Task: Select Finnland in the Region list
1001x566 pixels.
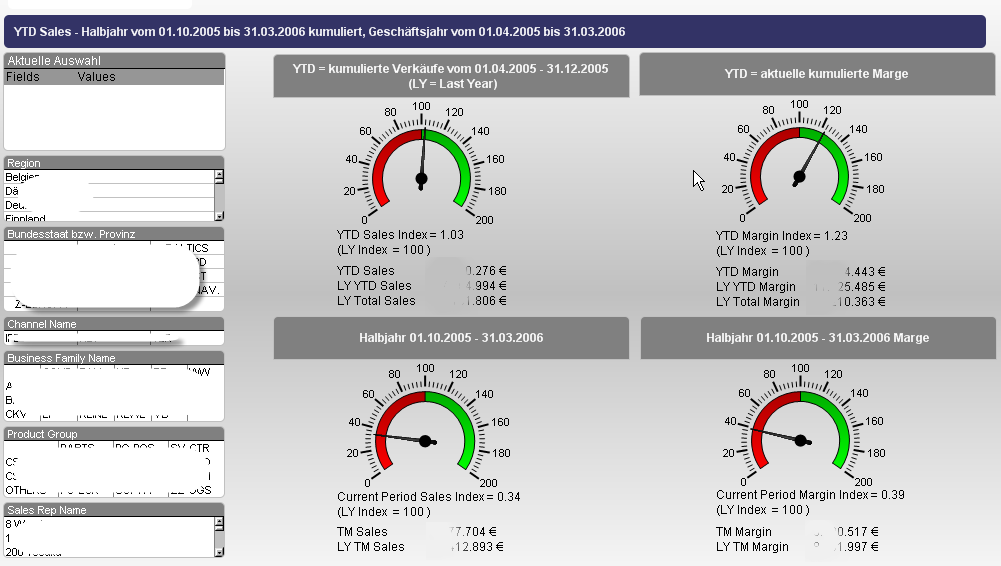Action: [x=25, y=218]
